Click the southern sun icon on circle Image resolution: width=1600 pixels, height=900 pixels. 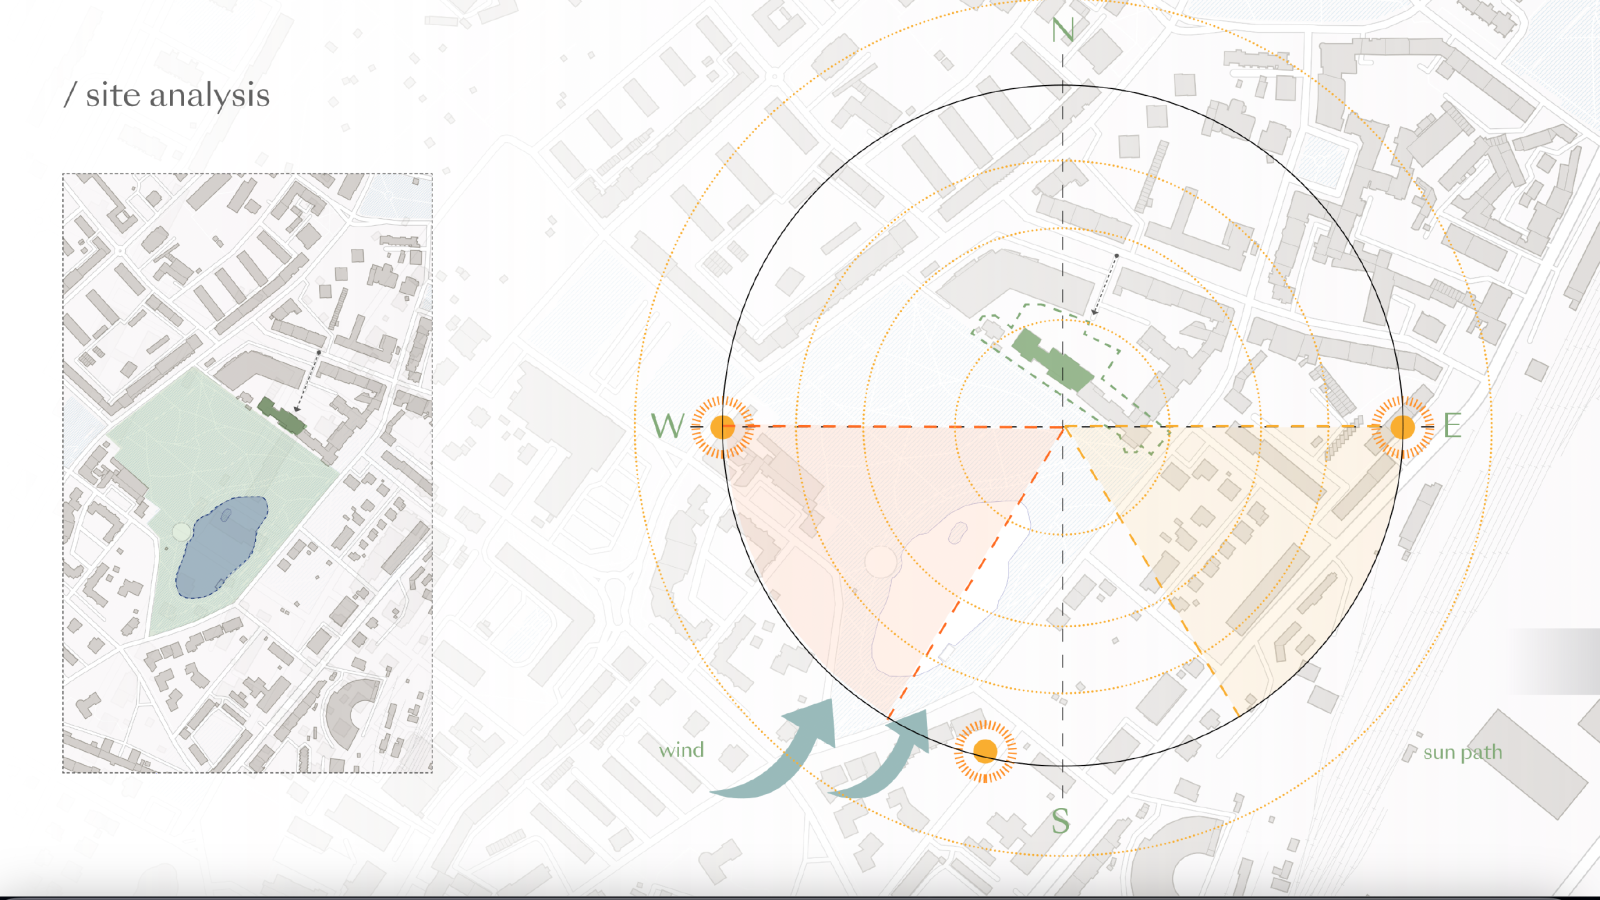click(985, 750)
